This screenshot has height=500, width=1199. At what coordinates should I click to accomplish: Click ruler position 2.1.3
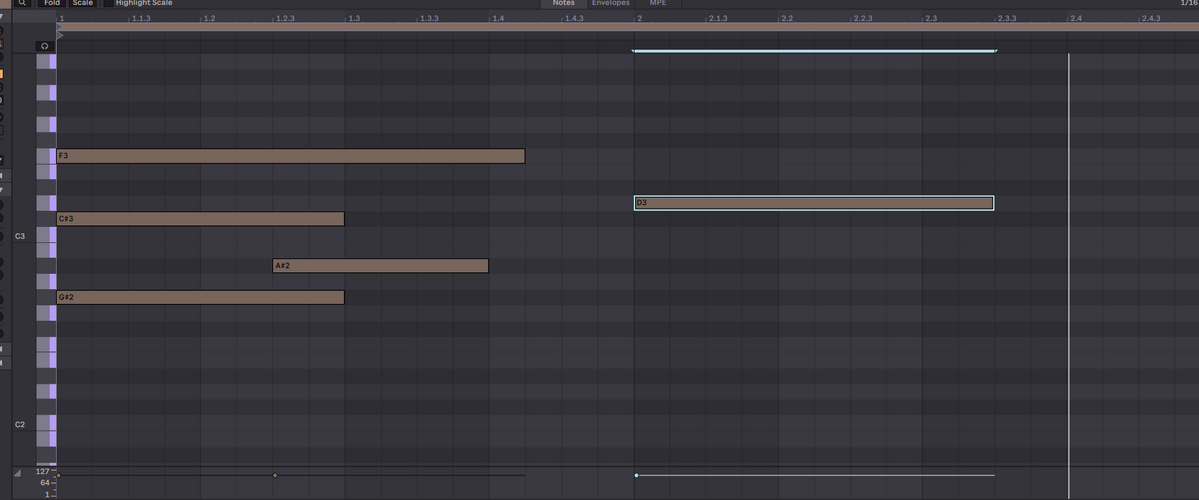click(x=717, y=18)
